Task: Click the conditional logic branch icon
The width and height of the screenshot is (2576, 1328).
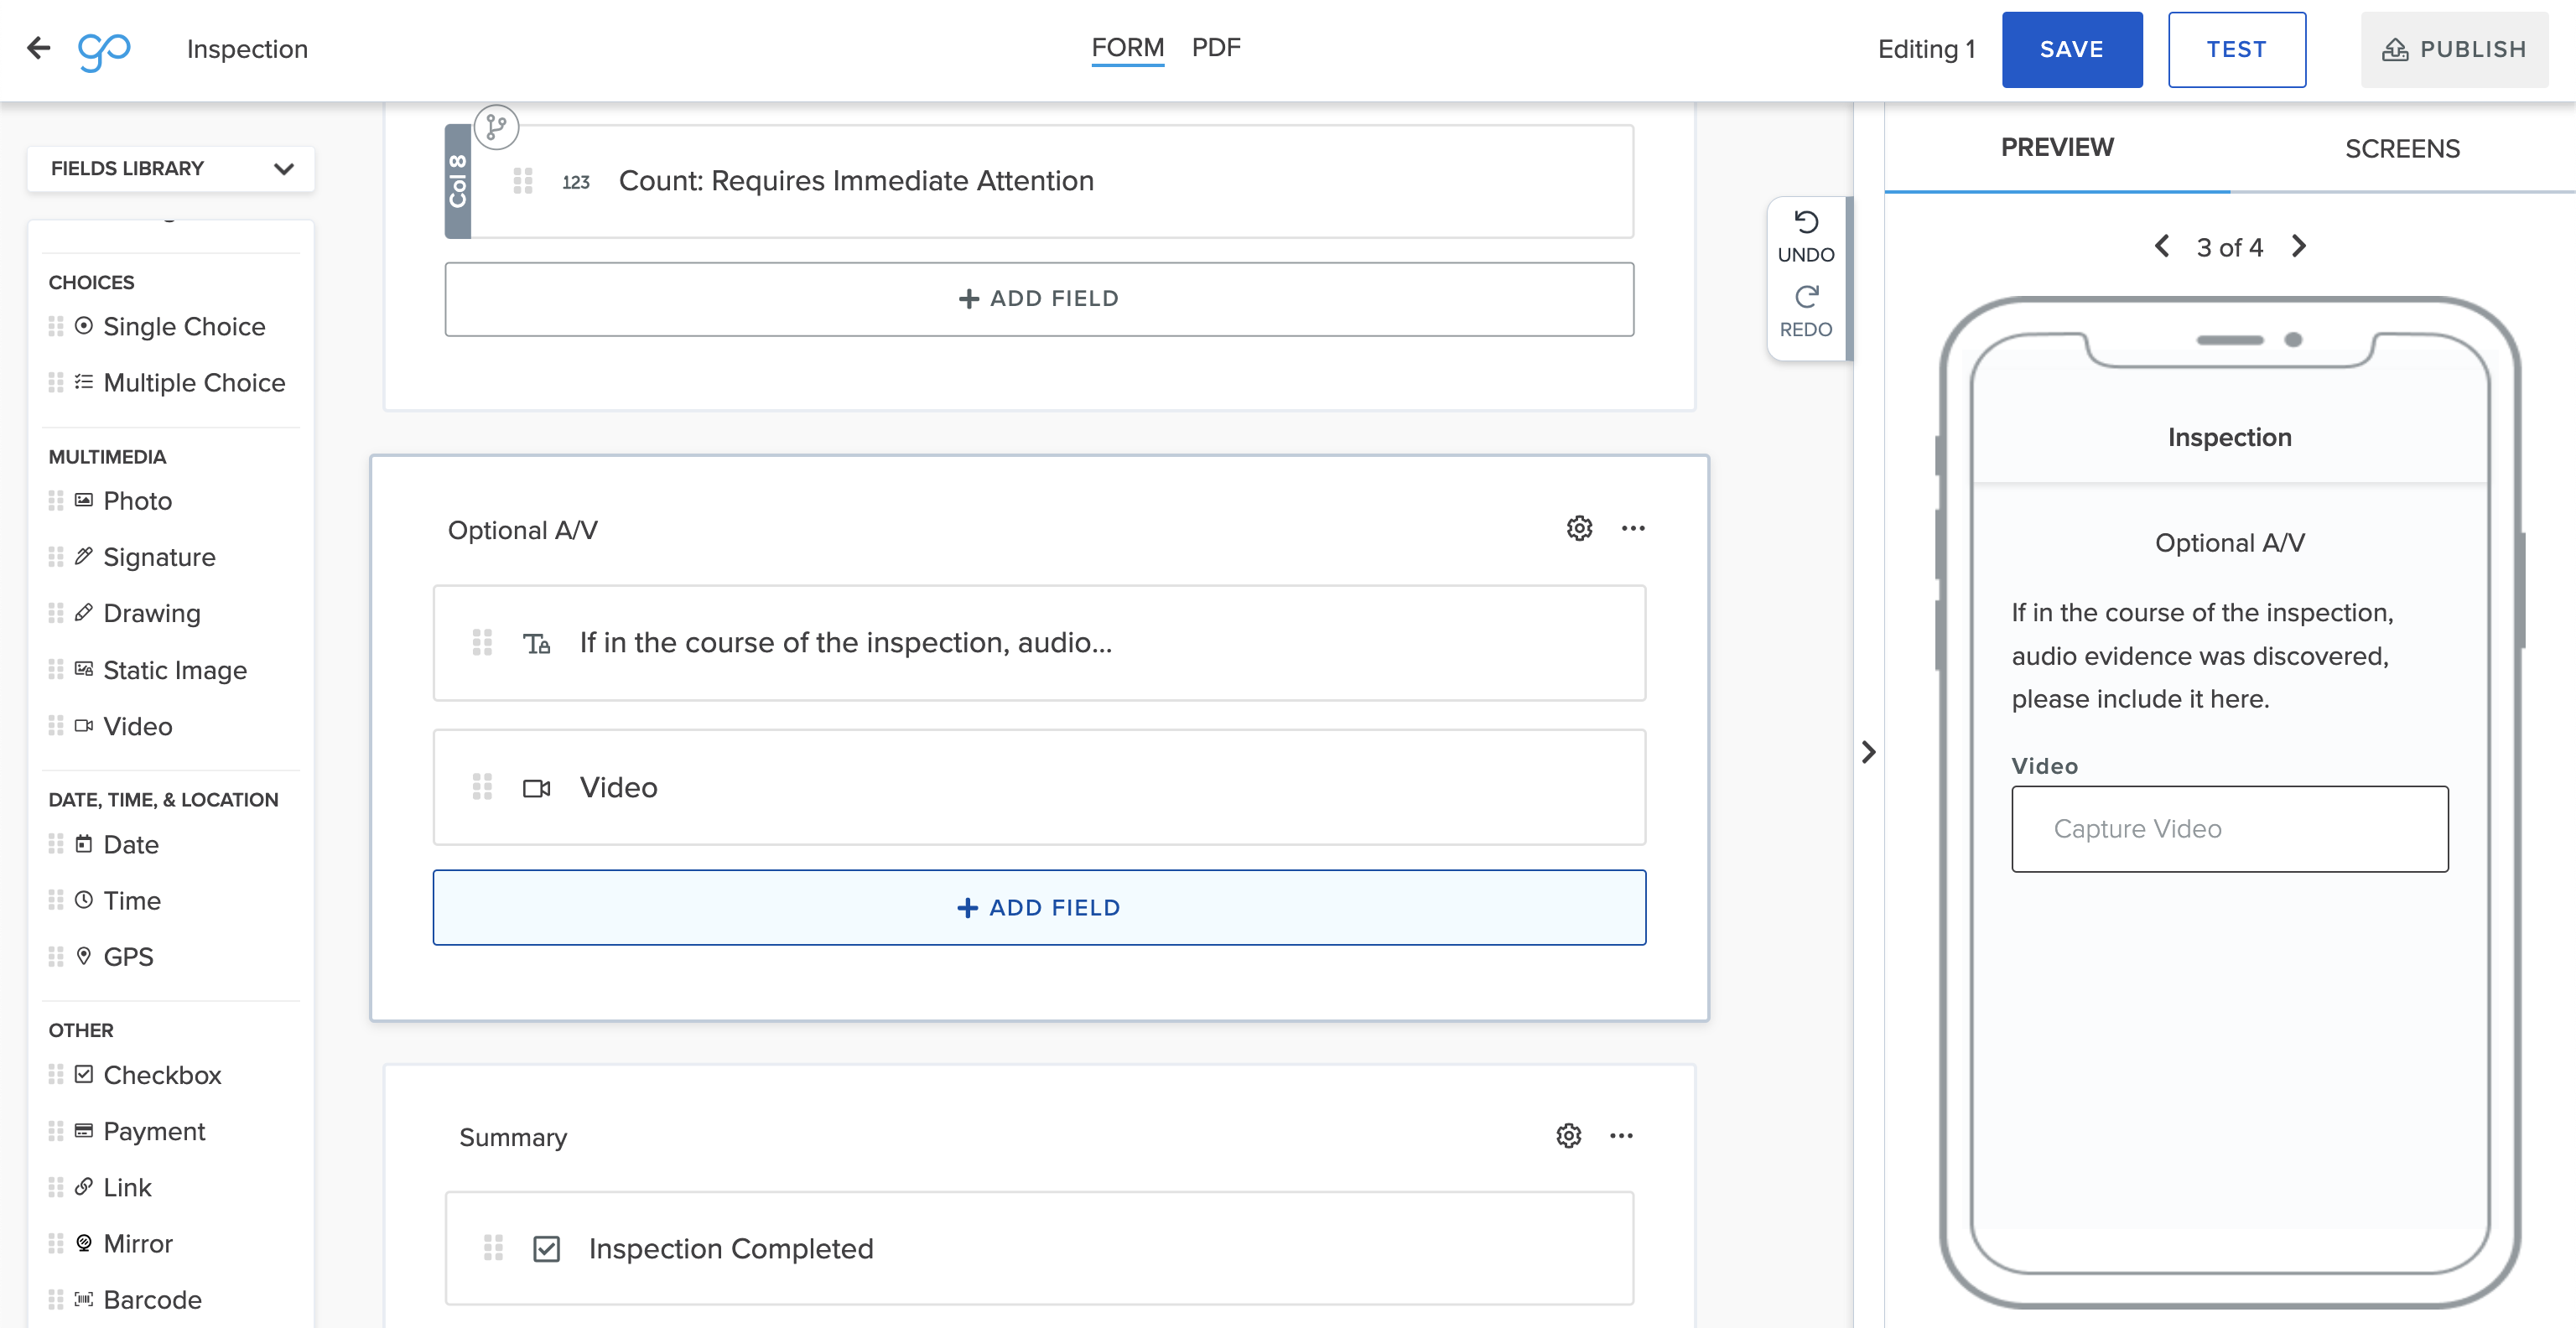Action: 496,127
